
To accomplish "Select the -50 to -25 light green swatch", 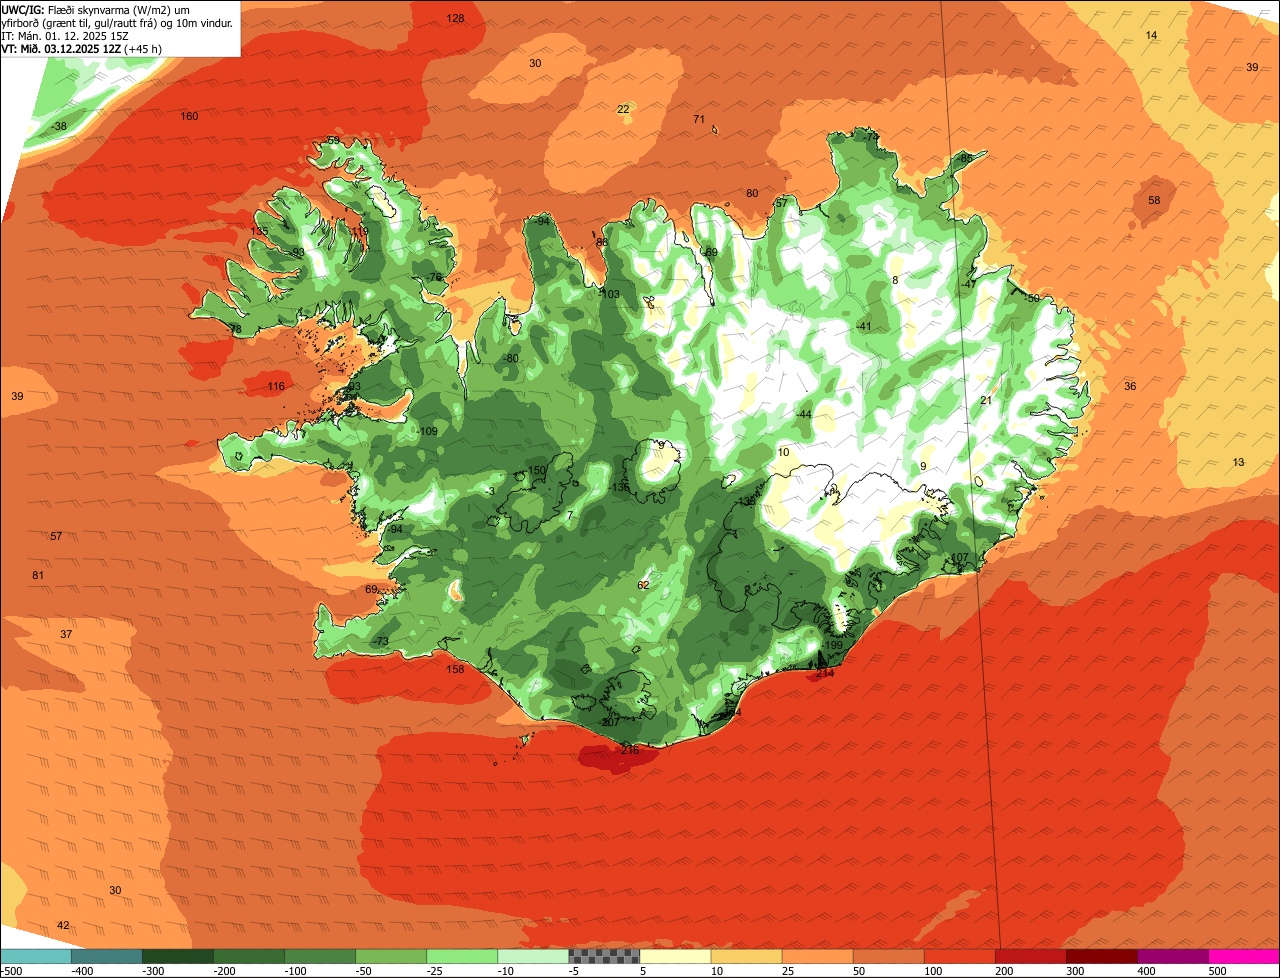I will 390,957.
